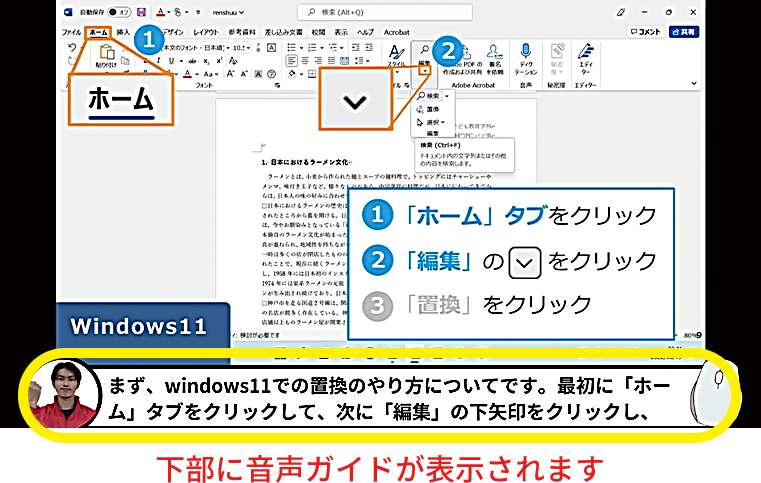Align text left
The image size is (761, 483).
(292, 61)
